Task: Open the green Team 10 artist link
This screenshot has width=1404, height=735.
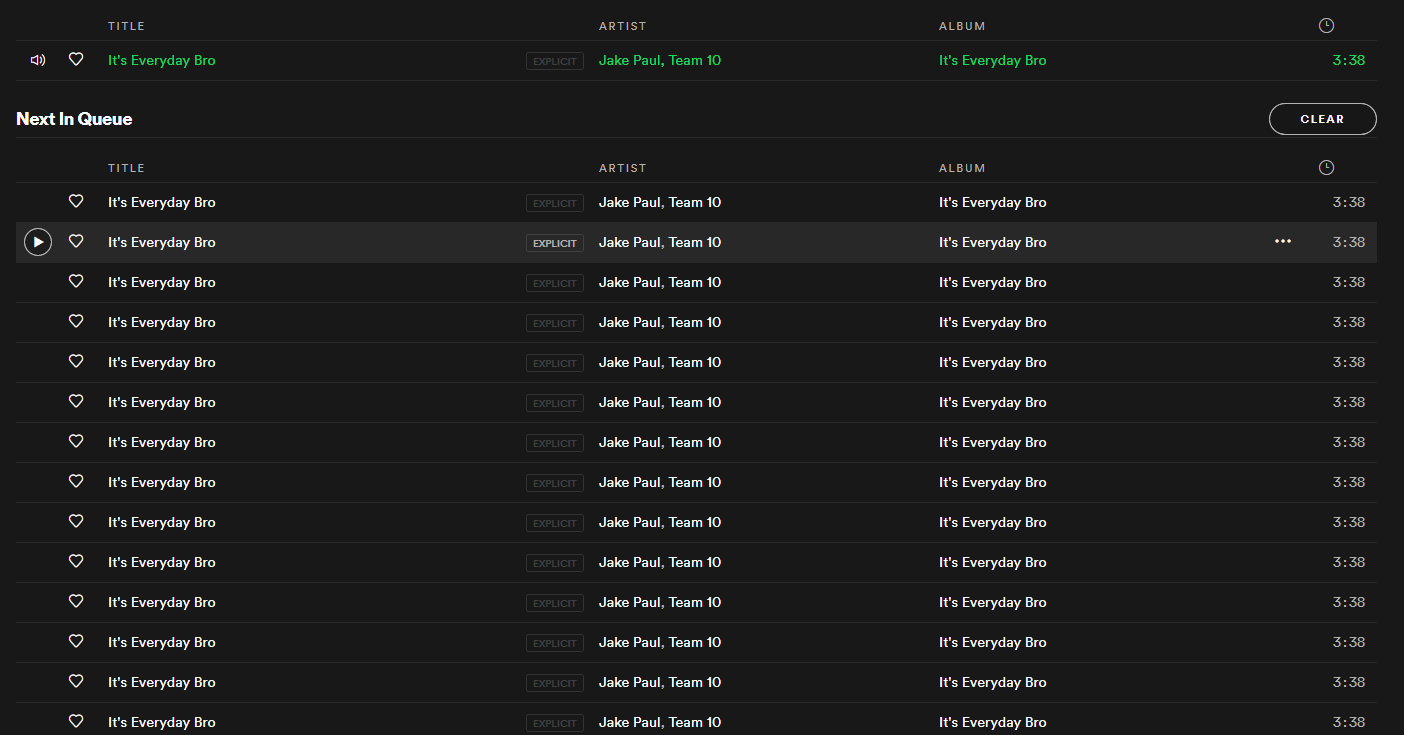Action: (695, 60)
